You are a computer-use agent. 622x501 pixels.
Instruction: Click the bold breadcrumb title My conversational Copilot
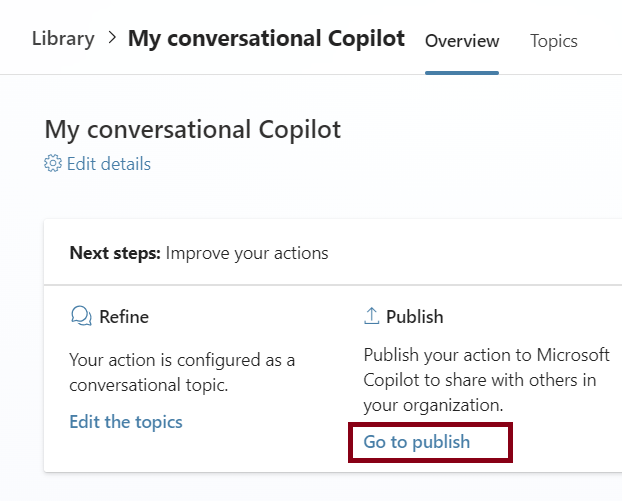[x=266, y=39]
